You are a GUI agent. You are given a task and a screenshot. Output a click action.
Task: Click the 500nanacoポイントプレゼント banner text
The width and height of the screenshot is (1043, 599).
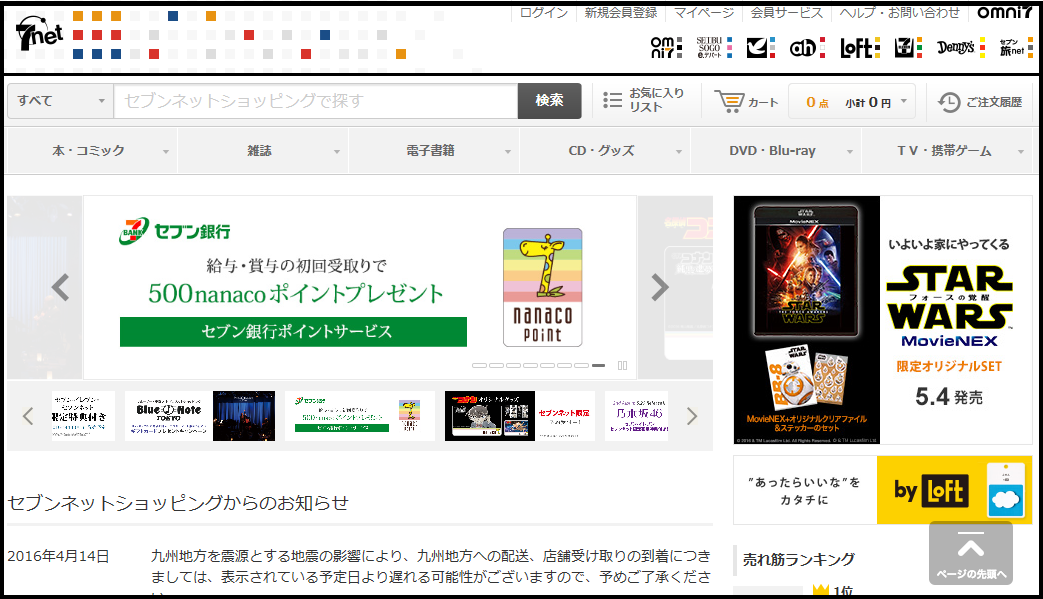tap(295, 293)
